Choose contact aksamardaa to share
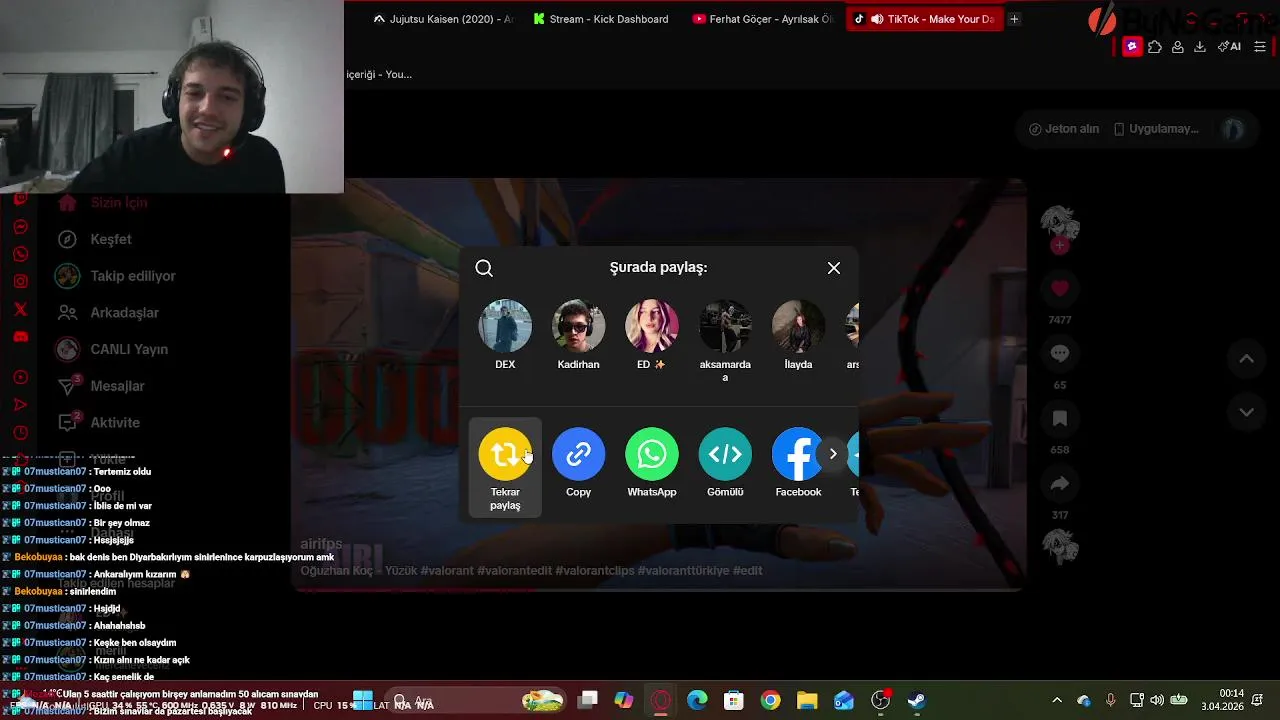 pos(725,341)
